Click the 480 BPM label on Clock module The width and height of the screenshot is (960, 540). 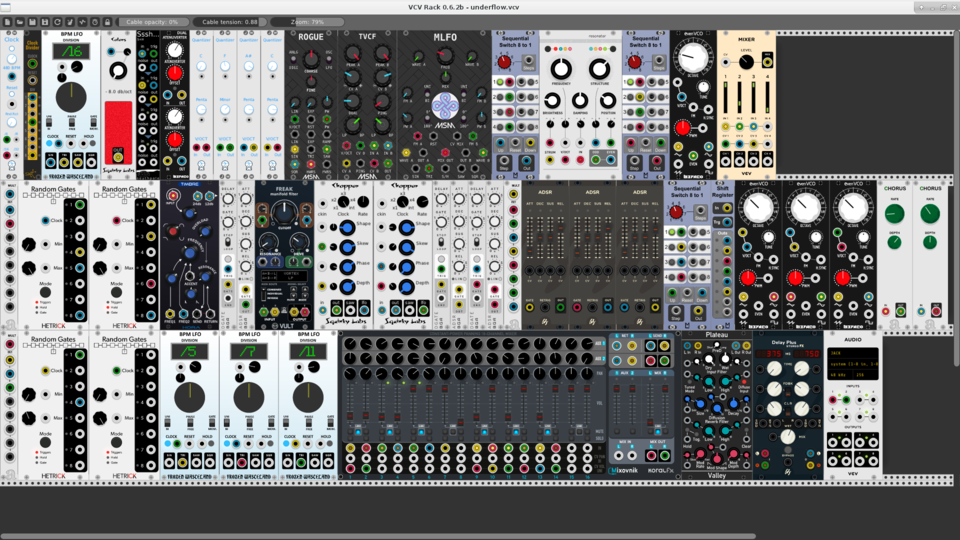point(12,67)
